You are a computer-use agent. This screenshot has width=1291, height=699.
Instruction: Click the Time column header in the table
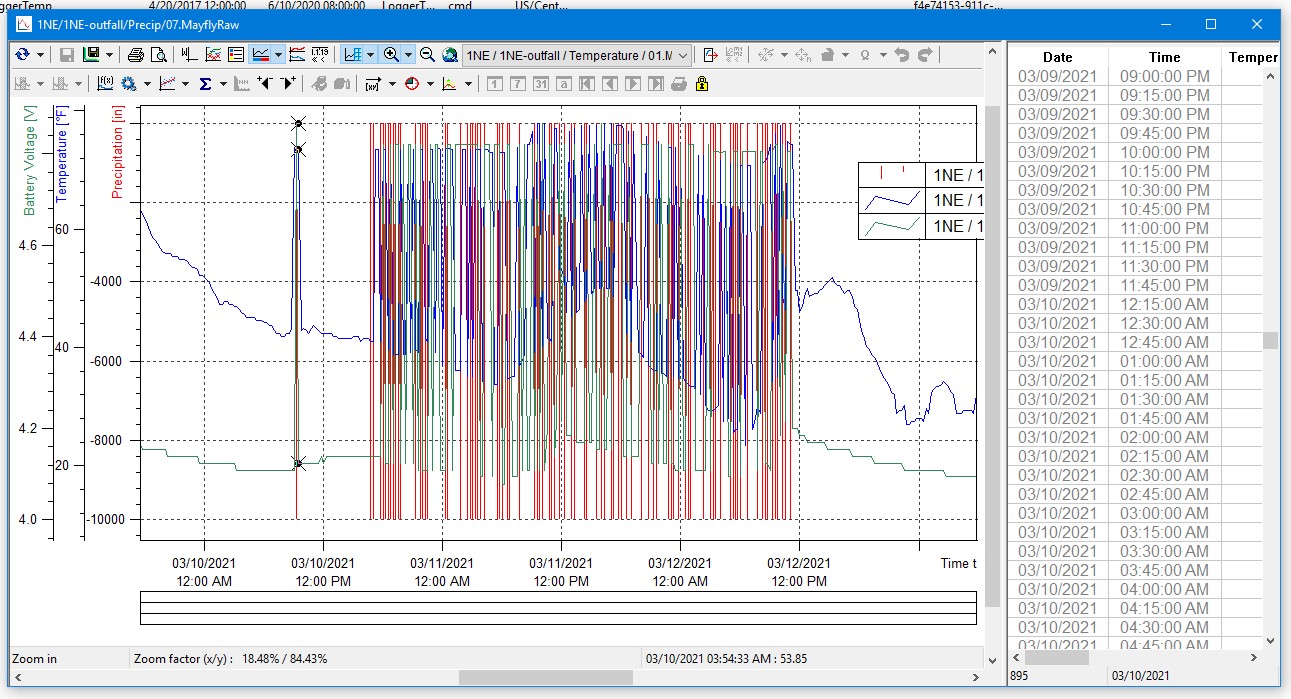click(x=1164, y=57)
